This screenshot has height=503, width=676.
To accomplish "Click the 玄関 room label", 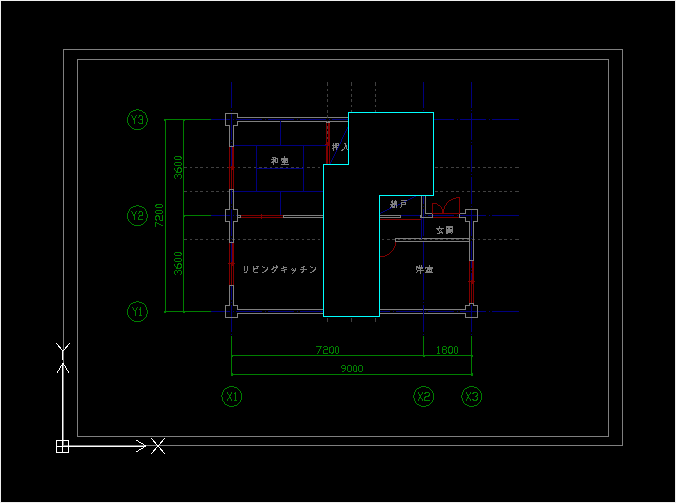I will pos(444,230).
